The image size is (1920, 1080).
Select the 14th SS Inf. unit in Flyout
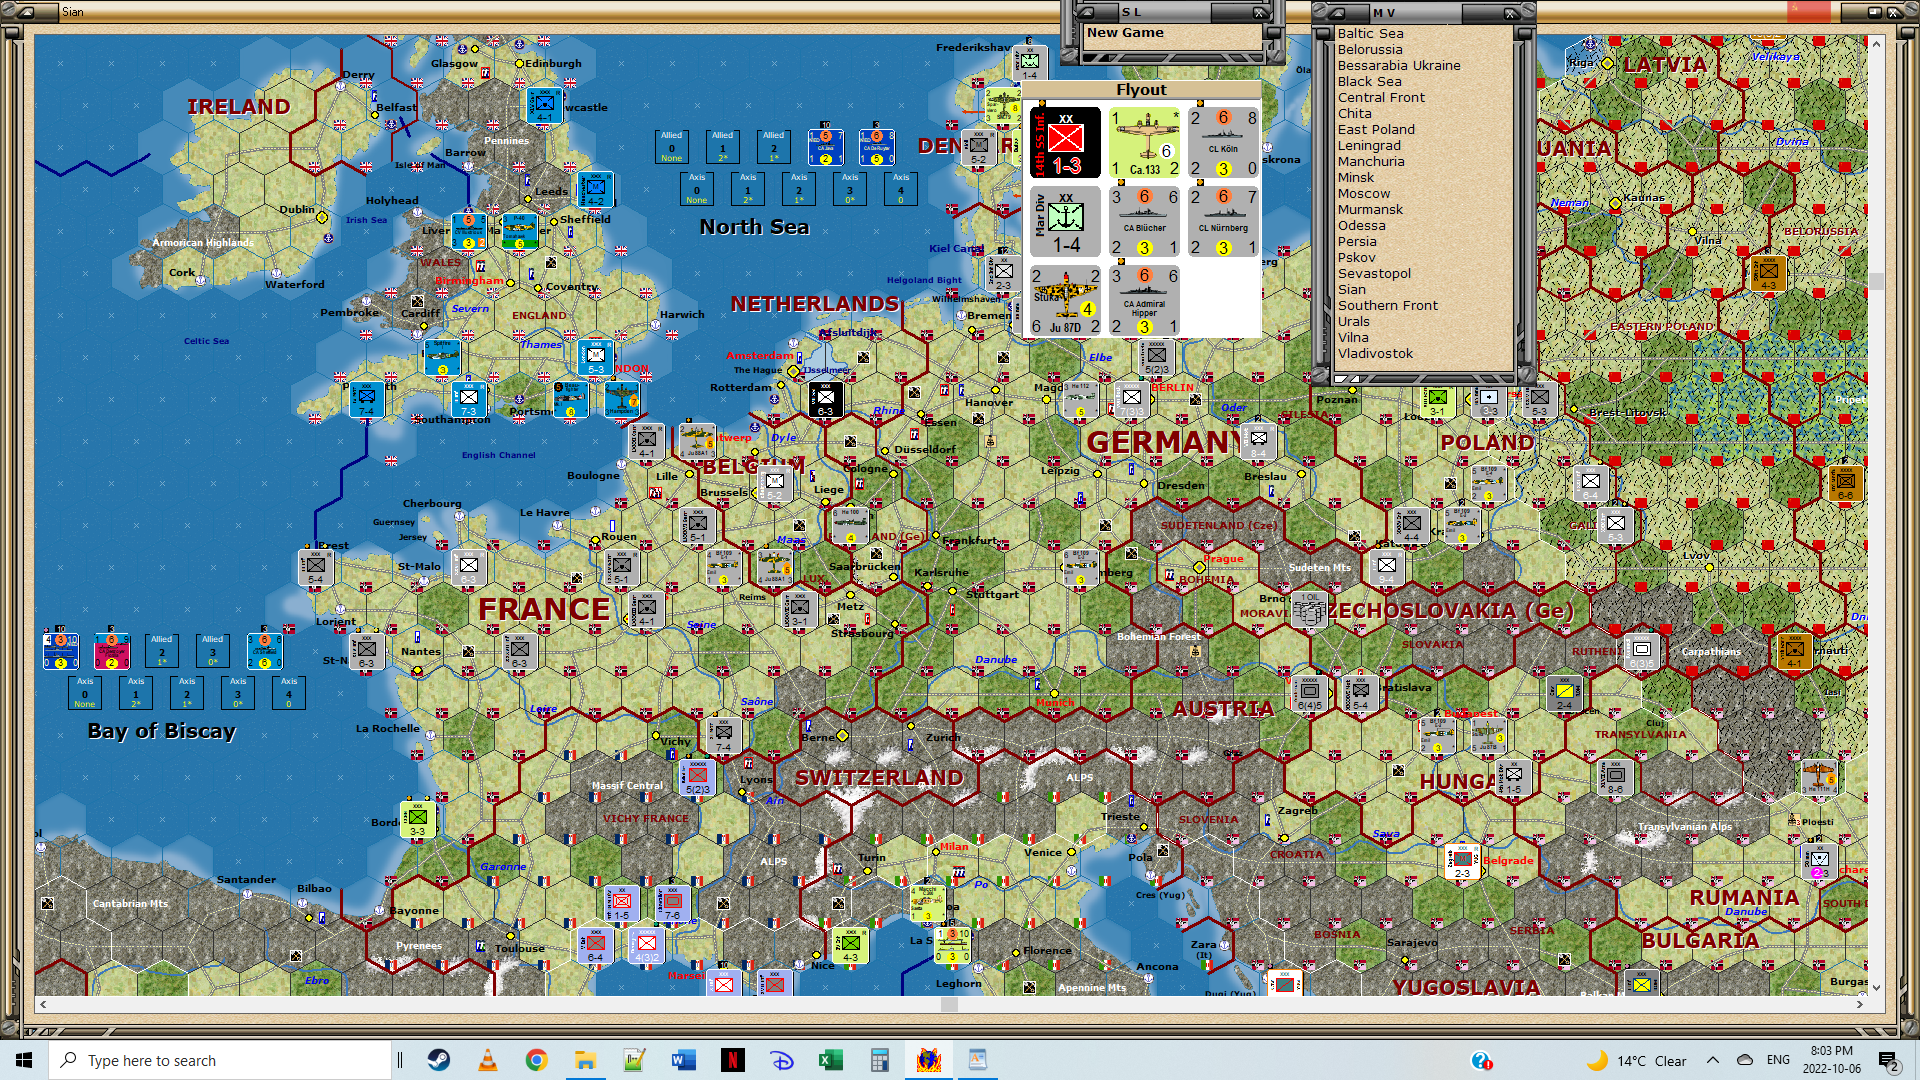point(1065,143)
